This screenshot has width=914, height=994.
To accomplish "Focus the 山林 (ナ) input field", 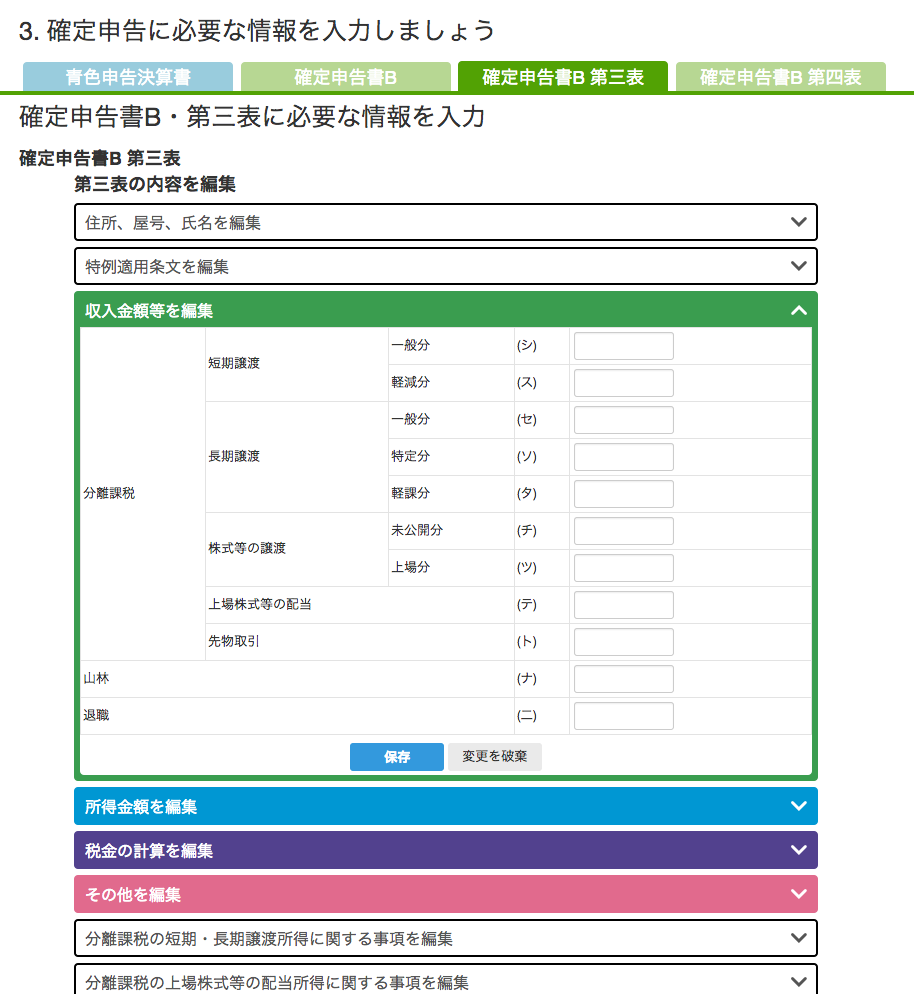I will [x=623, y=679].
